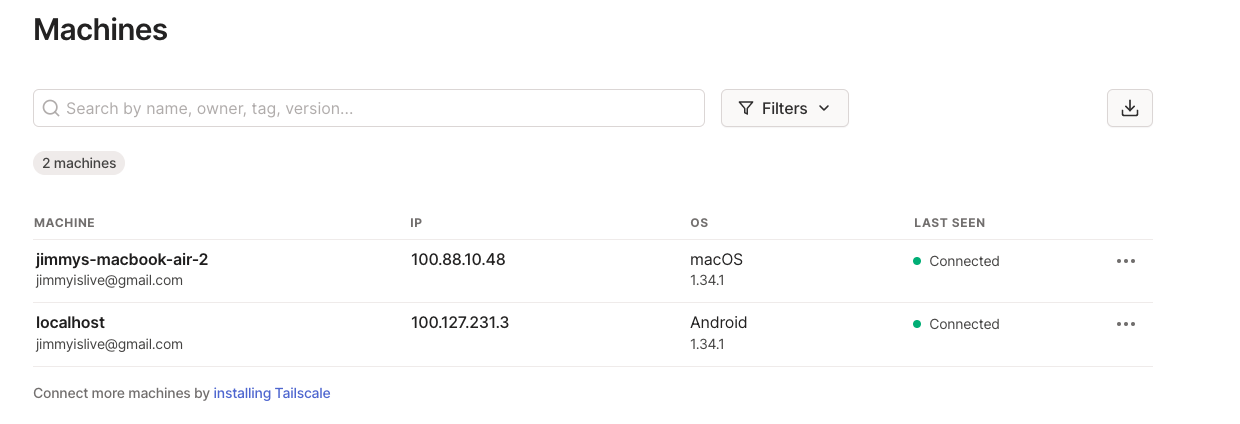
Task: Click the IP column header
Action: (417, 223)
